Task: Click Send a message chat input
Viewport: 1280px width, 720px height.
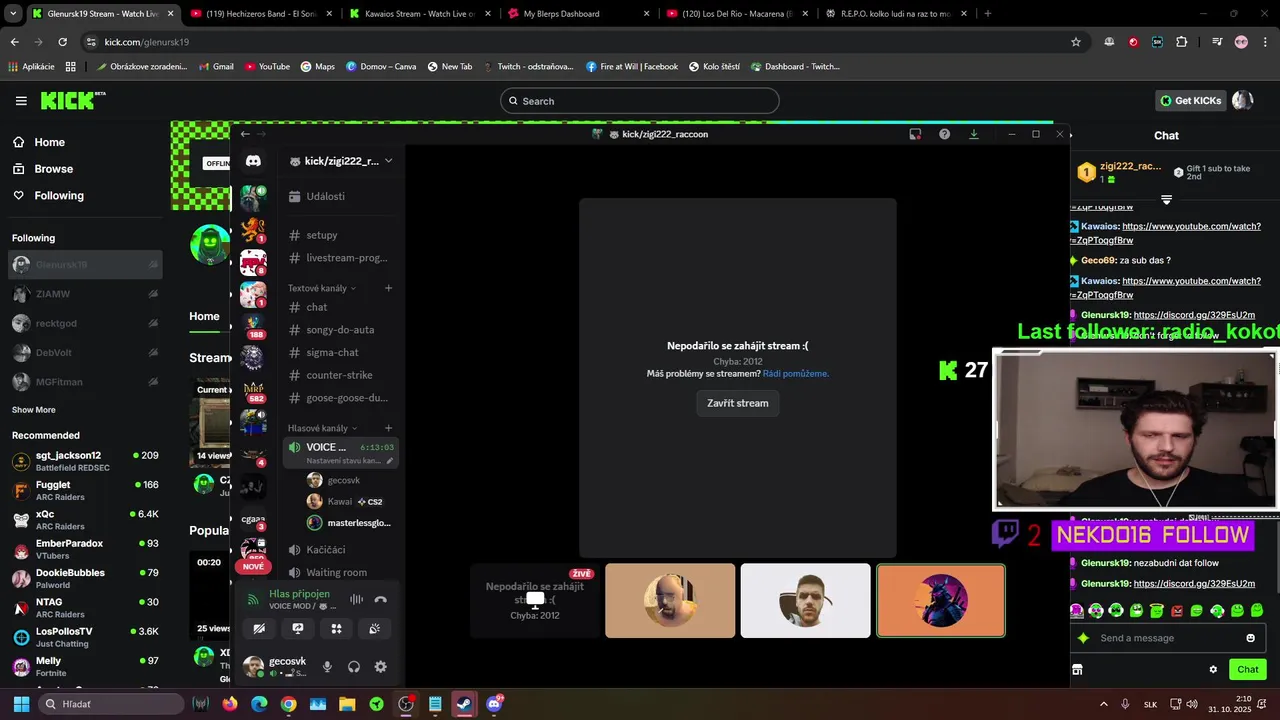Action: point(1166,638)
